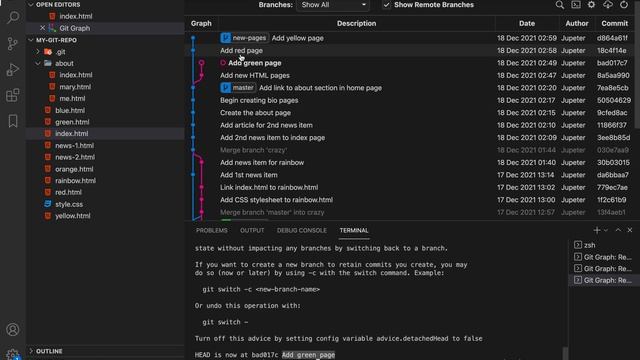Add a new terminal with plus icon
Image resolution: width=640 pixels, height=360 pixels.
[x=597, y=230]
